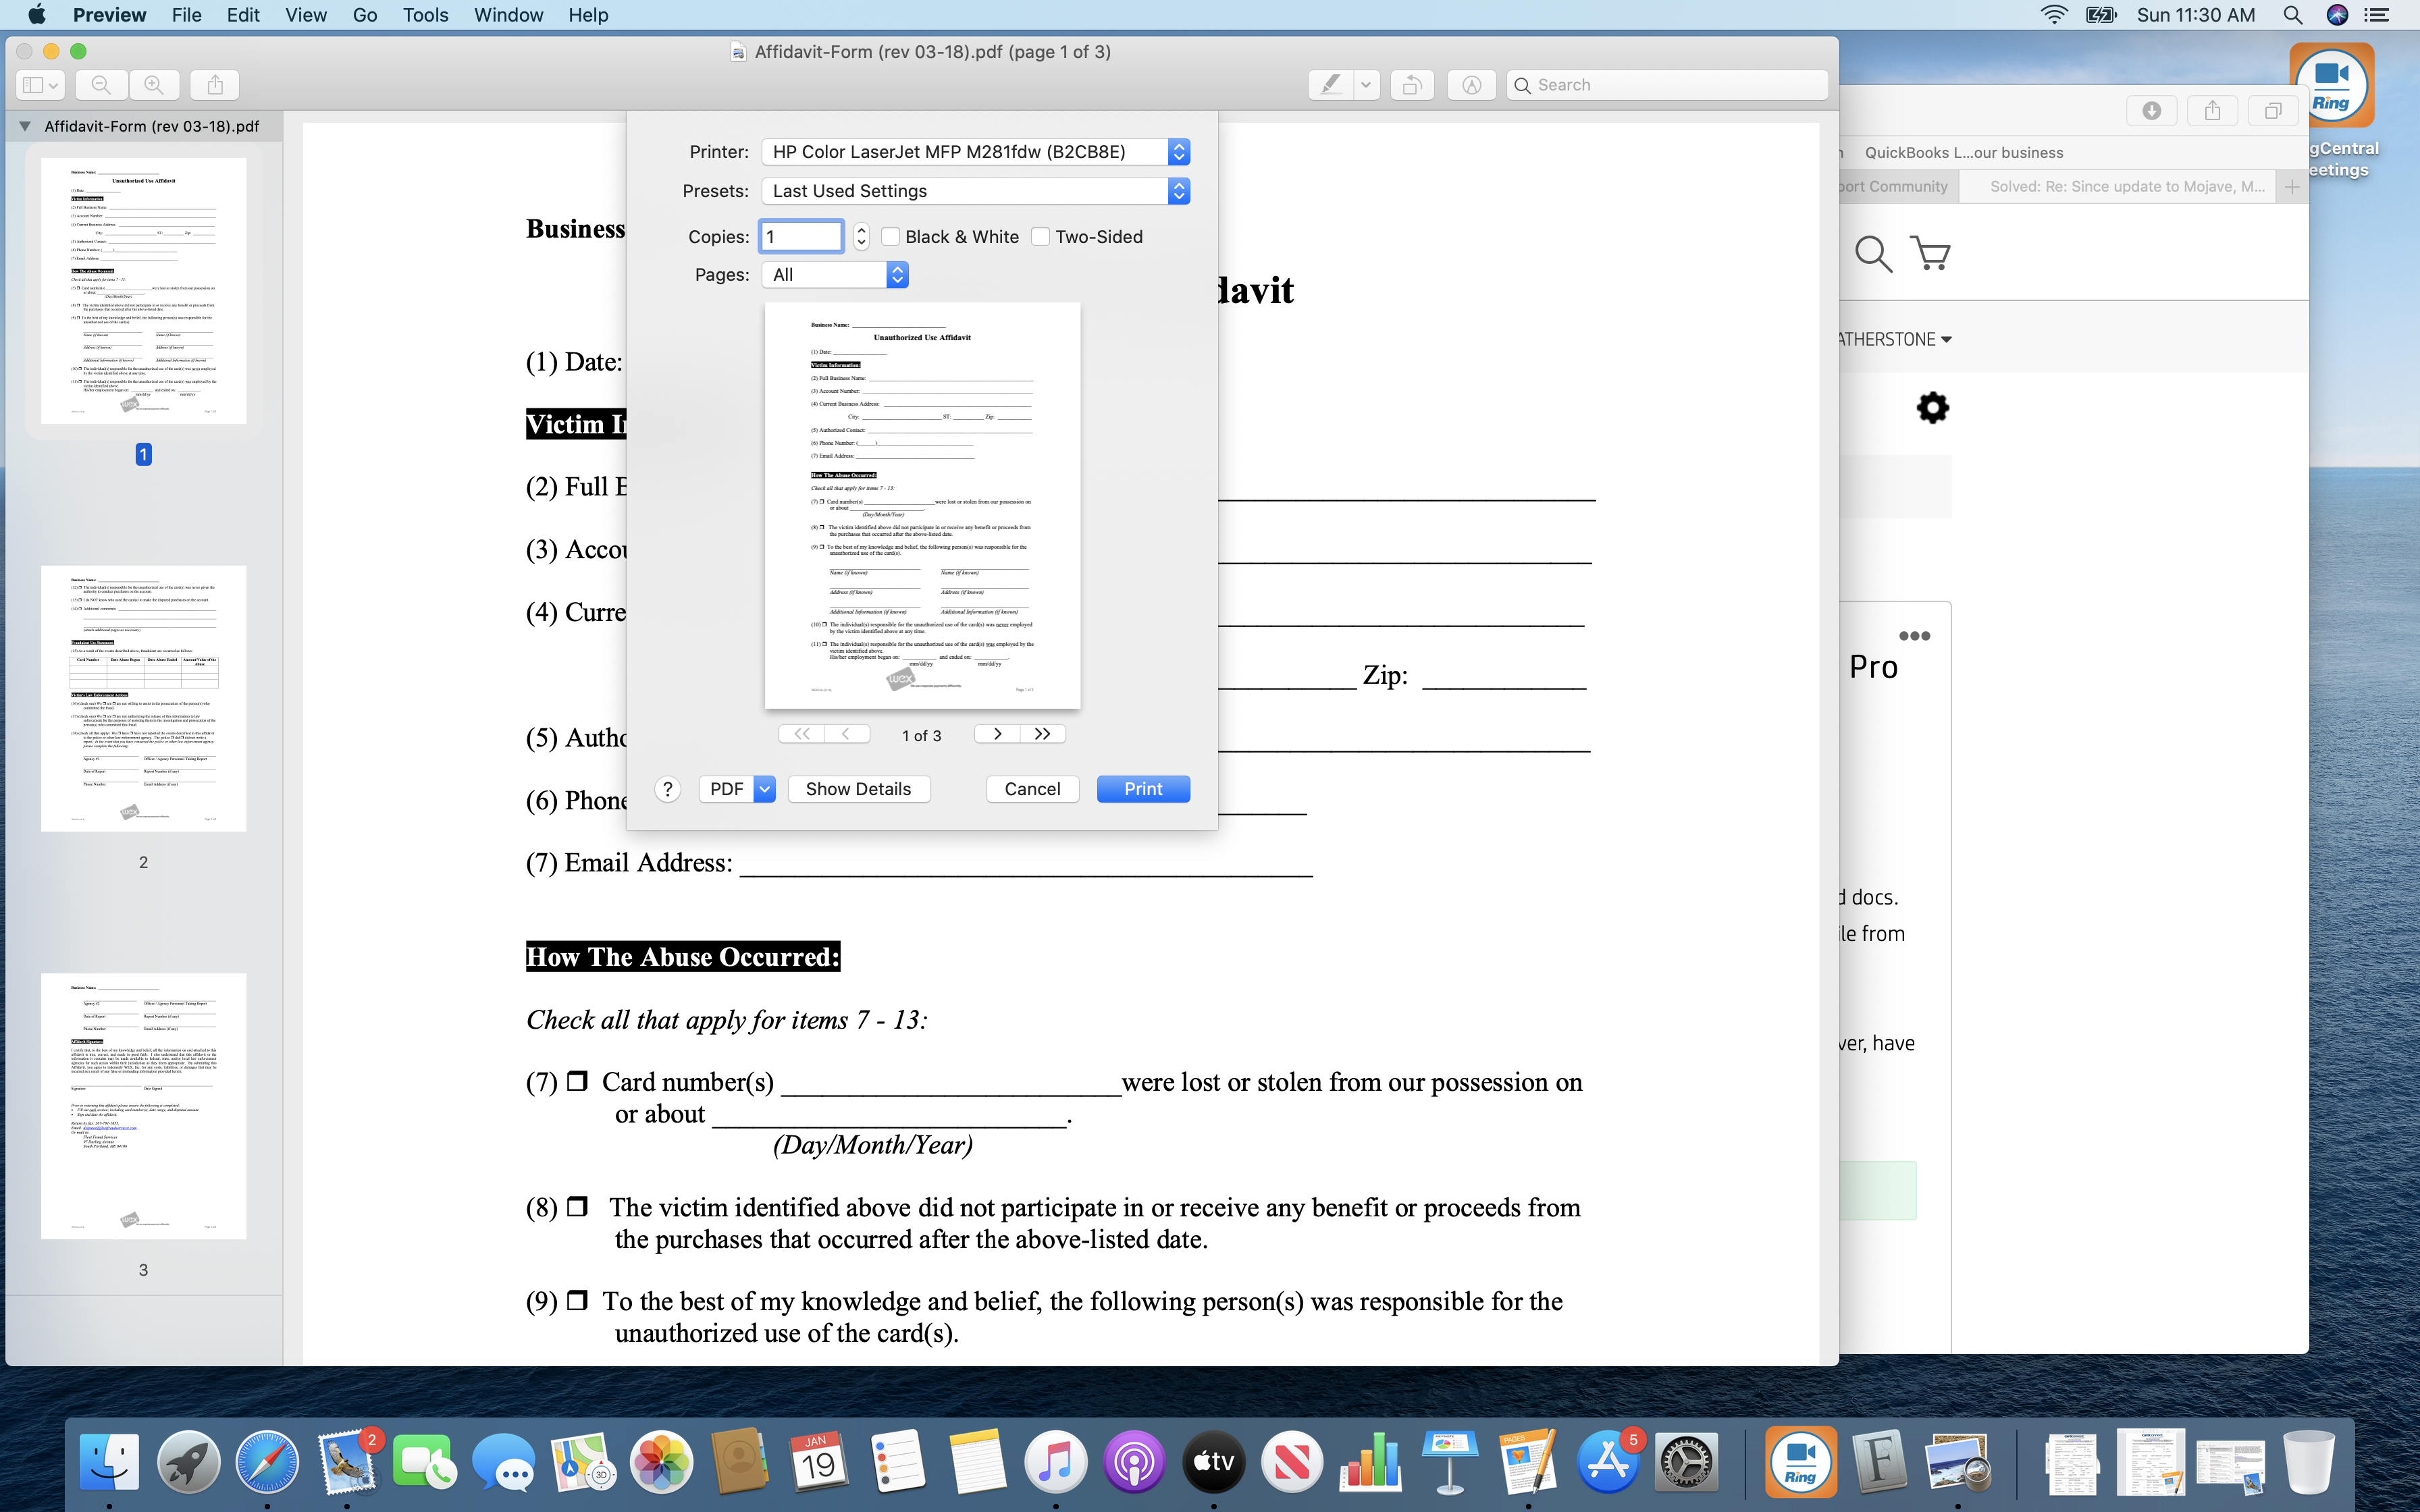Viewport: 2420px width, 1512px height.
Task: Open the Help menu
Action: pos(588,15)
